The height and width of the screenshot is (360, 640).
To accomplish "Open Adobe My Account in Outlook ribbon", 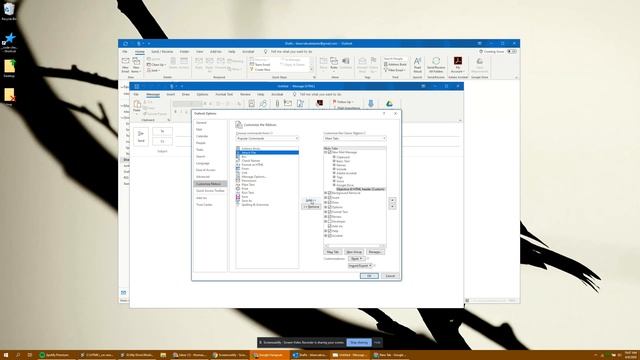I will tap(458, 65).
